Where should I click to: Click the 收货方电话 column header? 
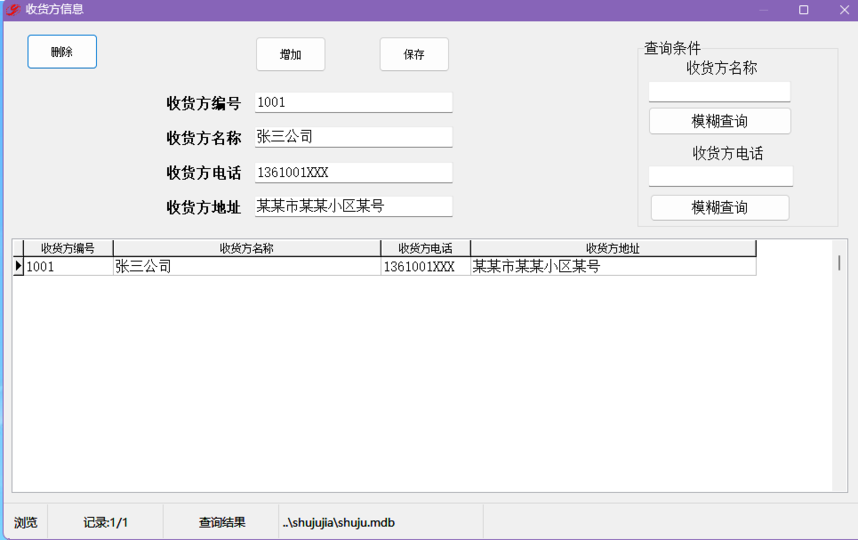pyautogui.click(x=425, y=248)
